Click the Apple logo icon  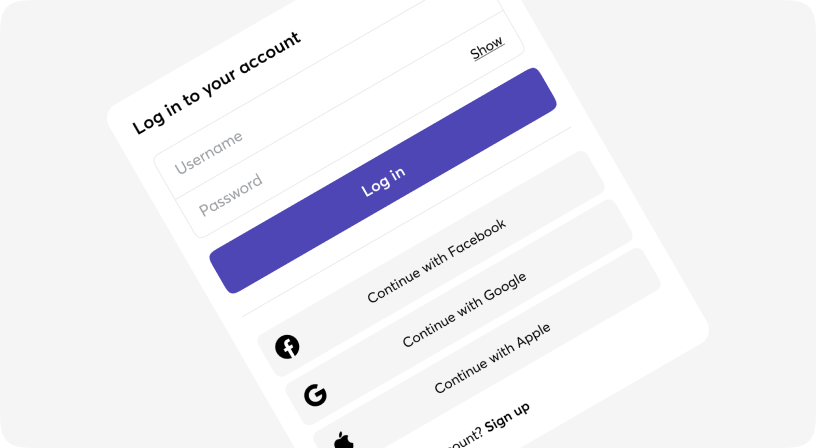(343, 440)
